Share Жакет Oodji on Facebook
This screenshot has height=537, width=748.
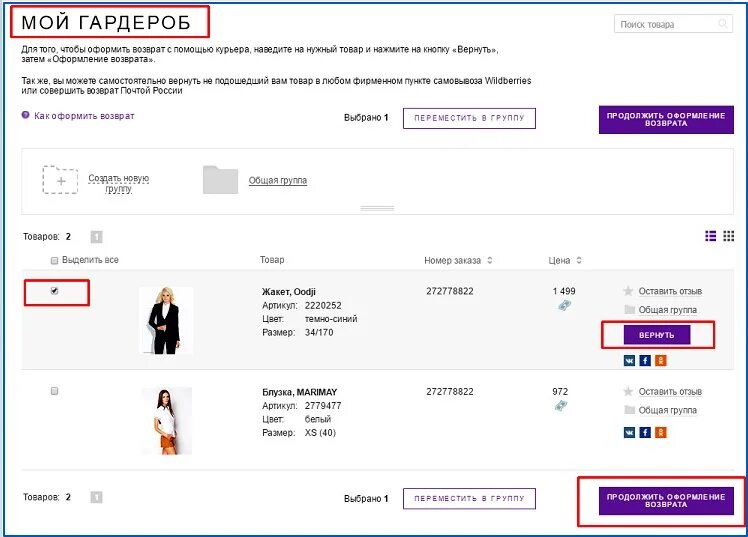point(645,360)
